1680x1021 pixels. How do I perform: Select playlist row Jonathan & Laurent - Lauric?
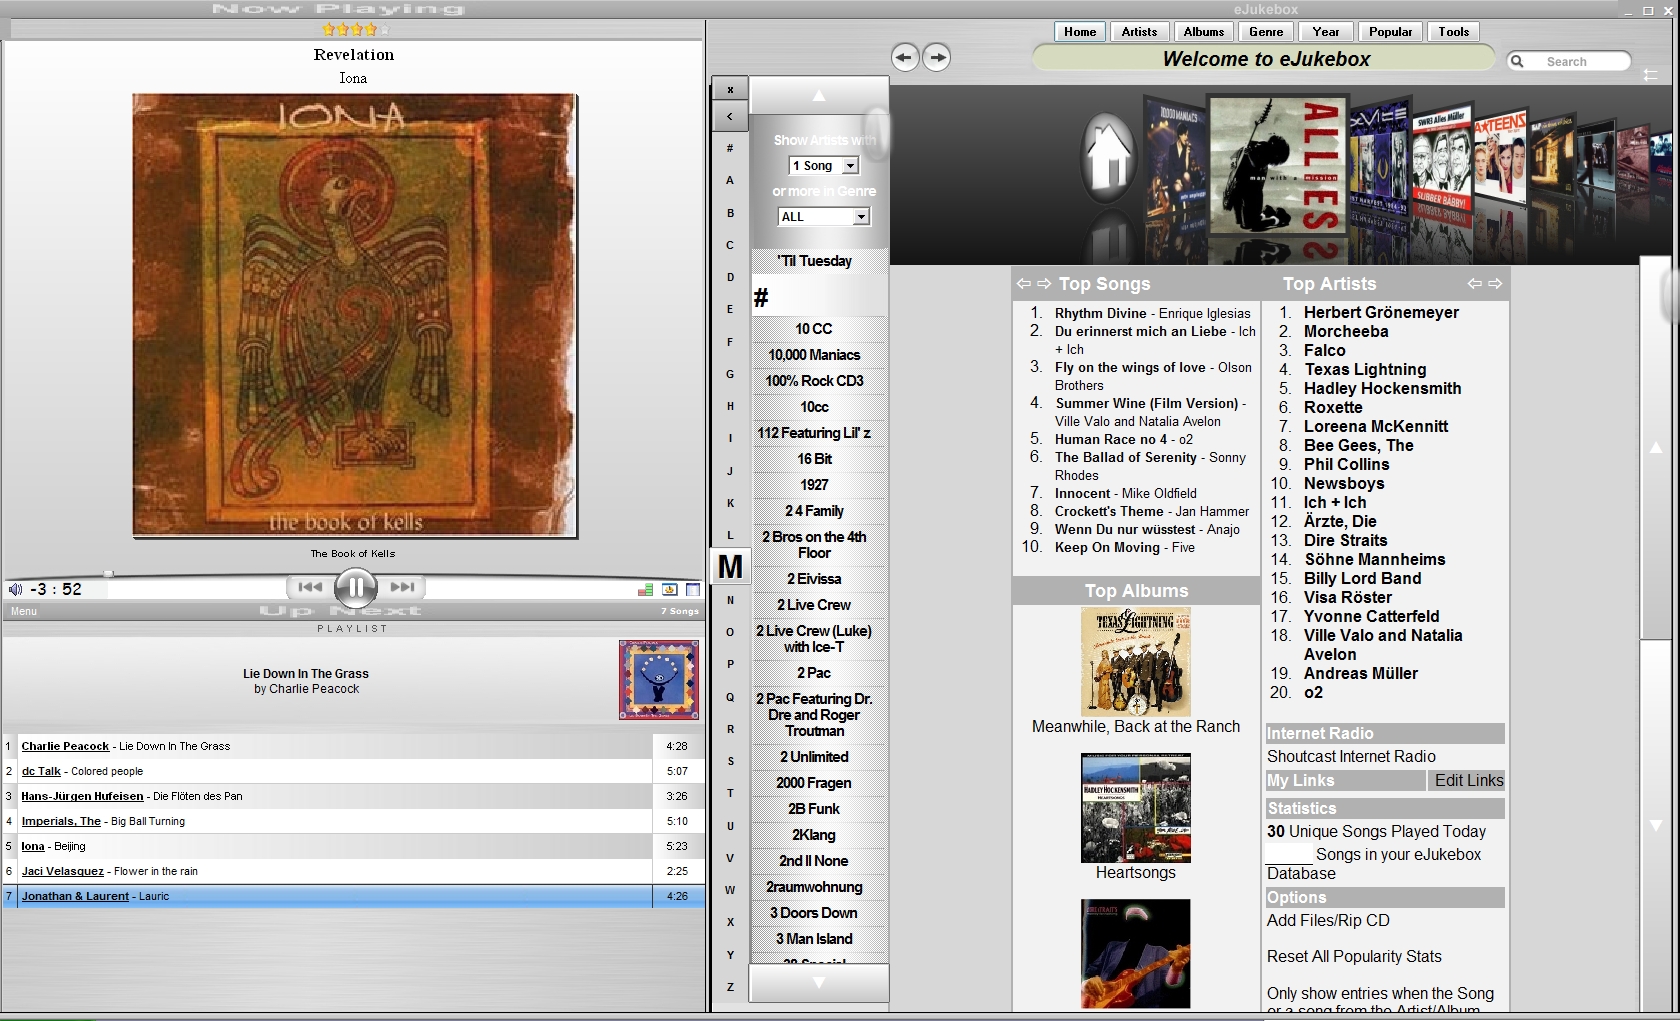point(354,896)
